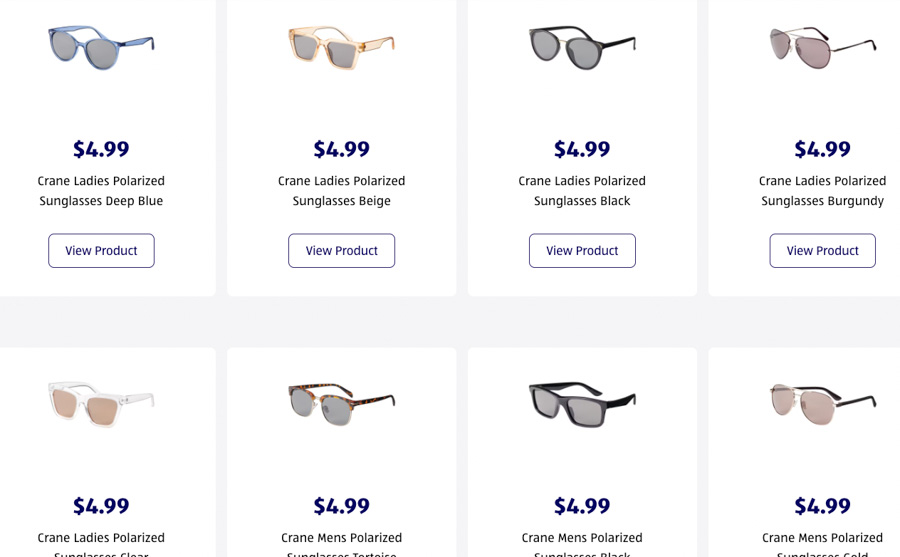Image resolution: width=900 pixels, height=557 pixels.
Task: Open the Mens Tortoise sunglasses photo
Action: (x=341, y=402)
